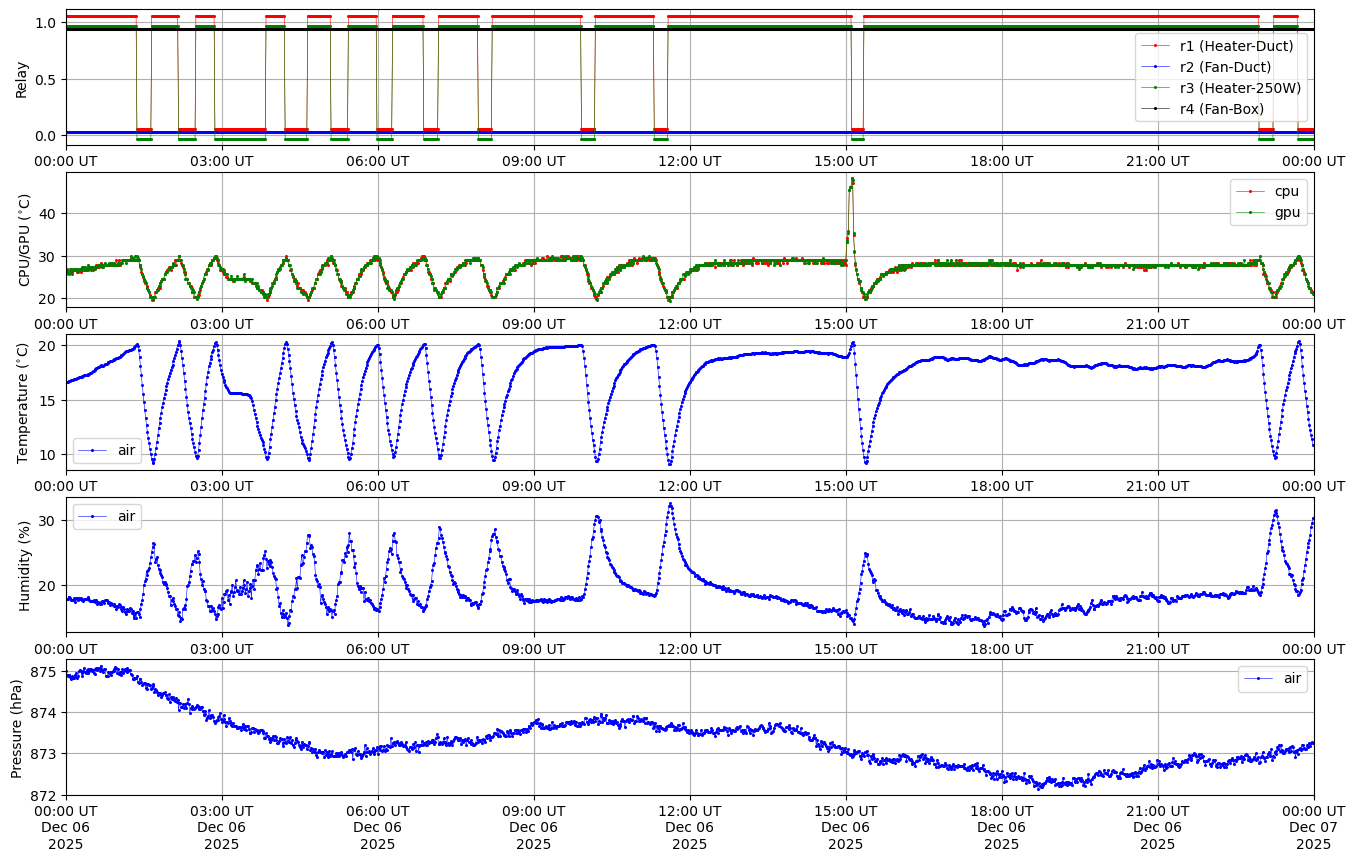
Task: Click the CPU/GPU (°C) y-axis label
Action: click(25, 240)
